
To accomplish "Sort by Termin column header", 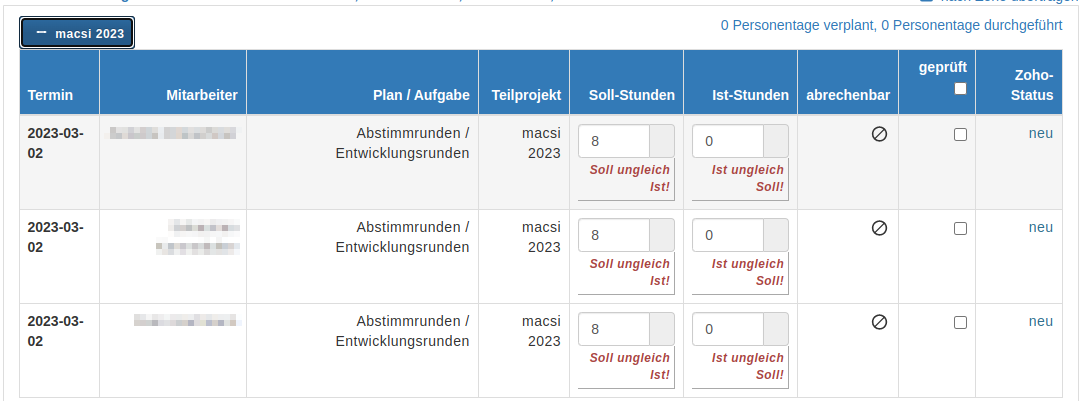I will coord(50,95).
